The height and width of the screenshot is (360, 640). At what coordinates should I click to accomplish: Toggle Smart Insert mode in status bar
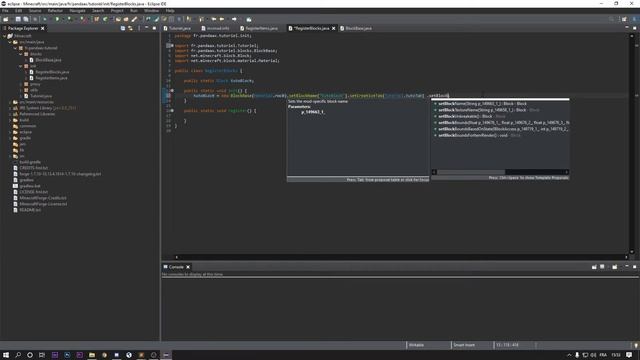[x=464, y=345]
